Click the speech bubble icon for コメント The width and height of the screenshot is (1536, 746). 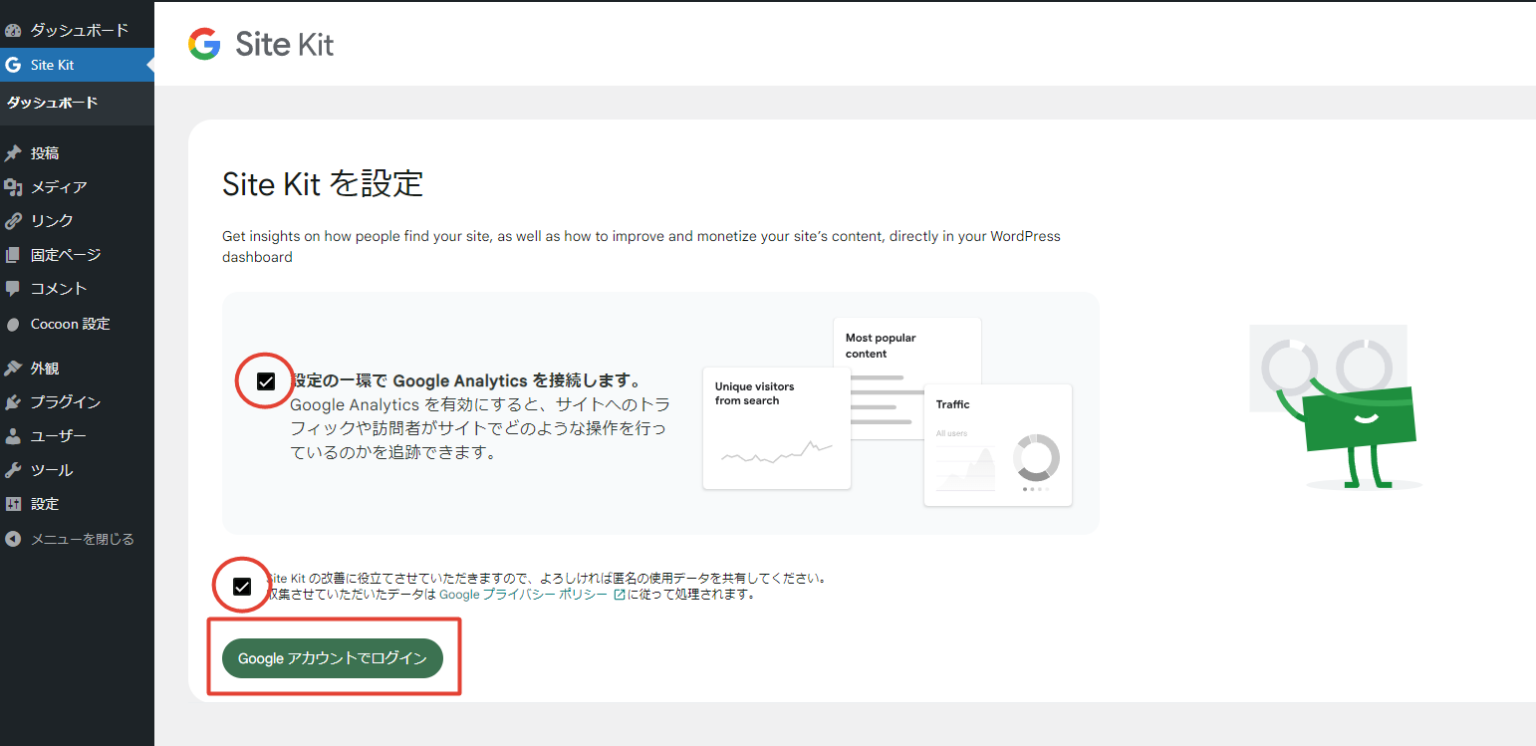(13, 289)
